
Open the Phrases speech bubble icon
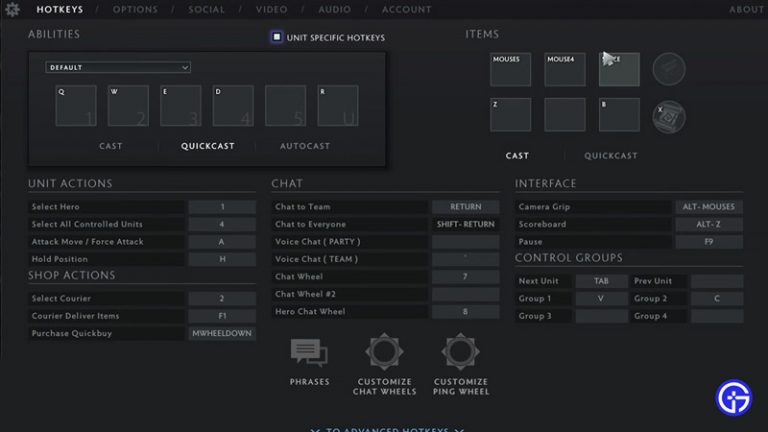tap(308, 355)
